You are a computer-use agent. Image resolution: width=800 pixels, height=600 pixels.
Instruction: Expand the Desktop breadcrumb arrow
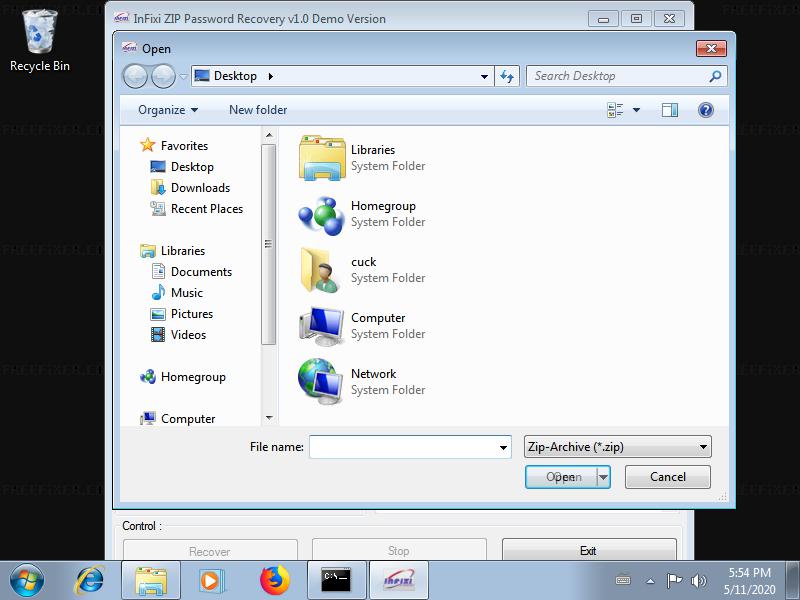[271, 77]
